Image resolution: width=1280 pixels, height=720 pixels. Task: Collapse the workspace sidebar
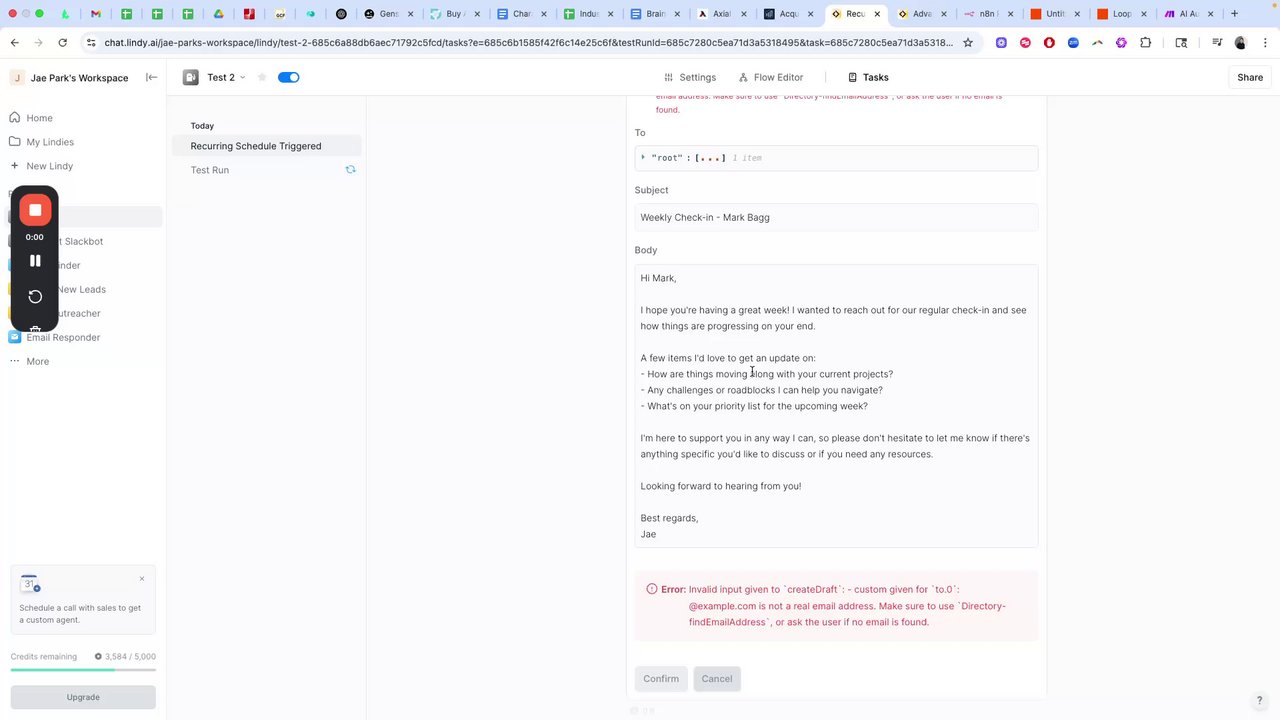point(152,77)
